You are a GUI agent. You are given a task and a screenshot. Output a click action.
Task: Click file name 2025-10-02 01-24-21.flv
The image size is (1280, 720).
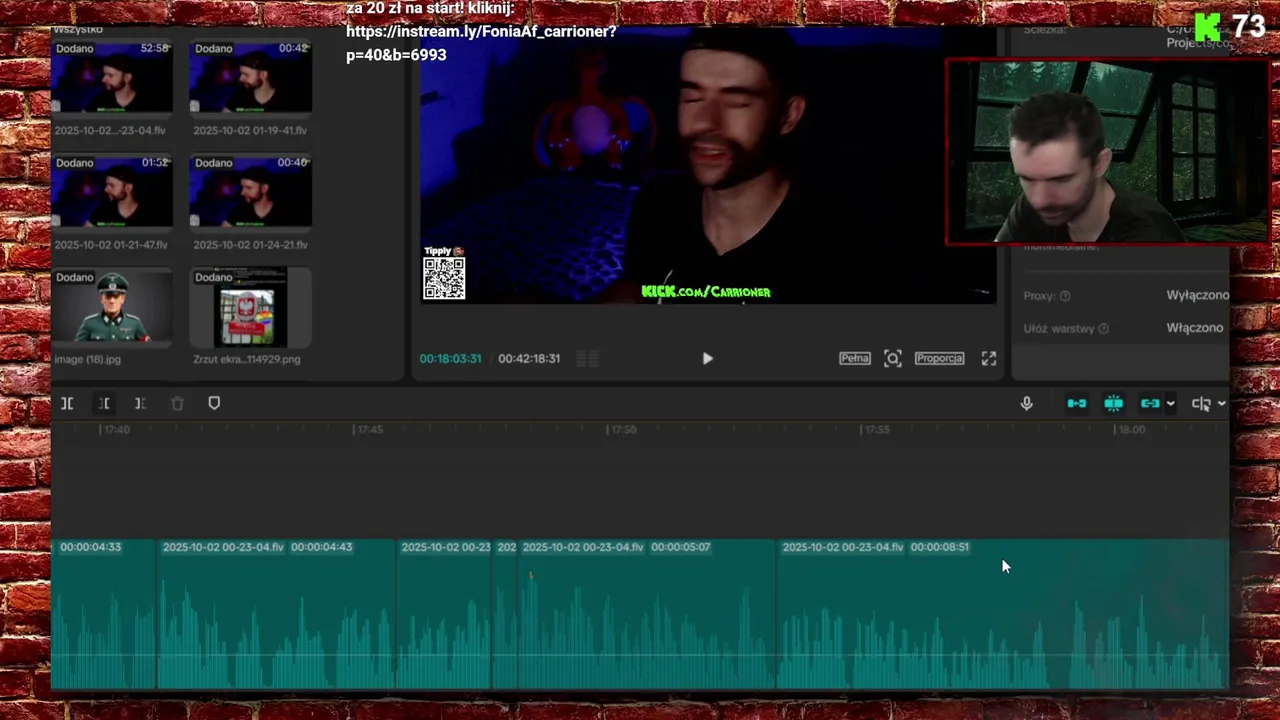[x=250, y=244]
